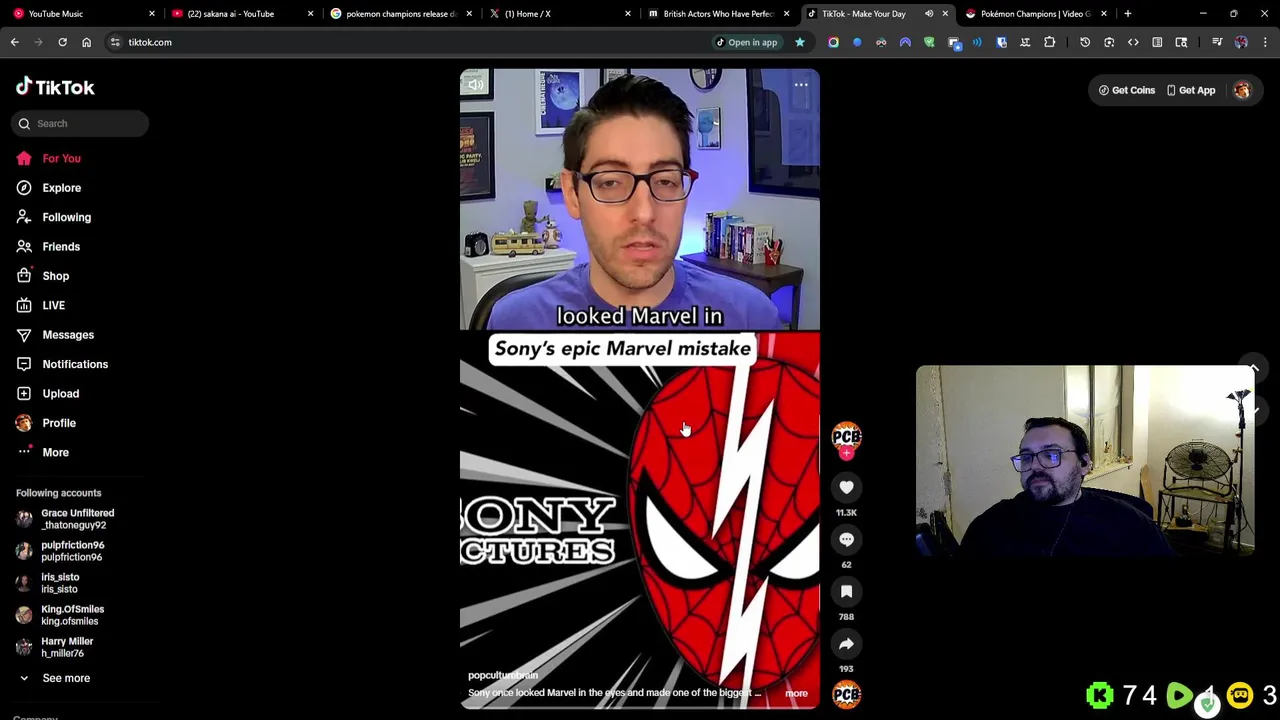Image resolution: width=1280 pixels, height=720 pixels.
Task: Click the browser home button
Action: 86,42
